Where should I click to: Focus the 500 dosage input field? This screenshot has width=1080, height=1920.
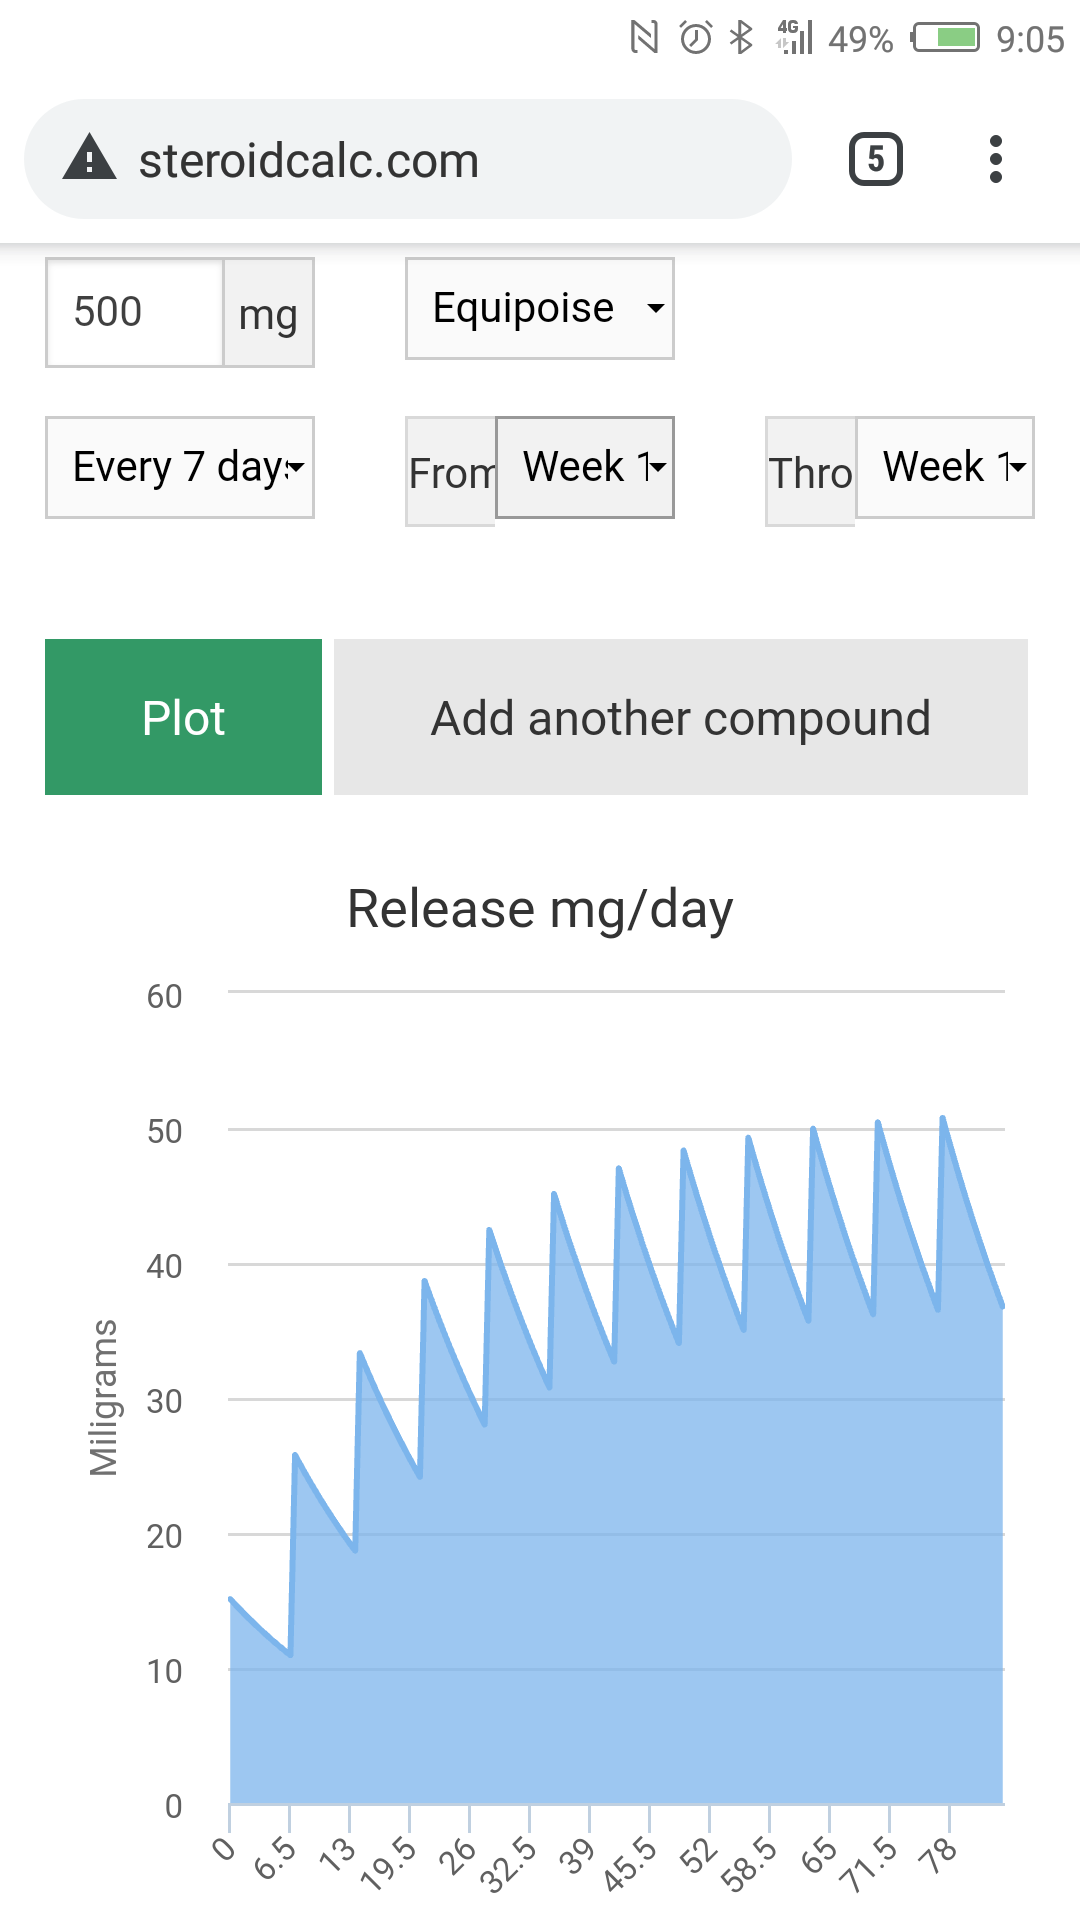pyautogui.click(x=134, y=312)
